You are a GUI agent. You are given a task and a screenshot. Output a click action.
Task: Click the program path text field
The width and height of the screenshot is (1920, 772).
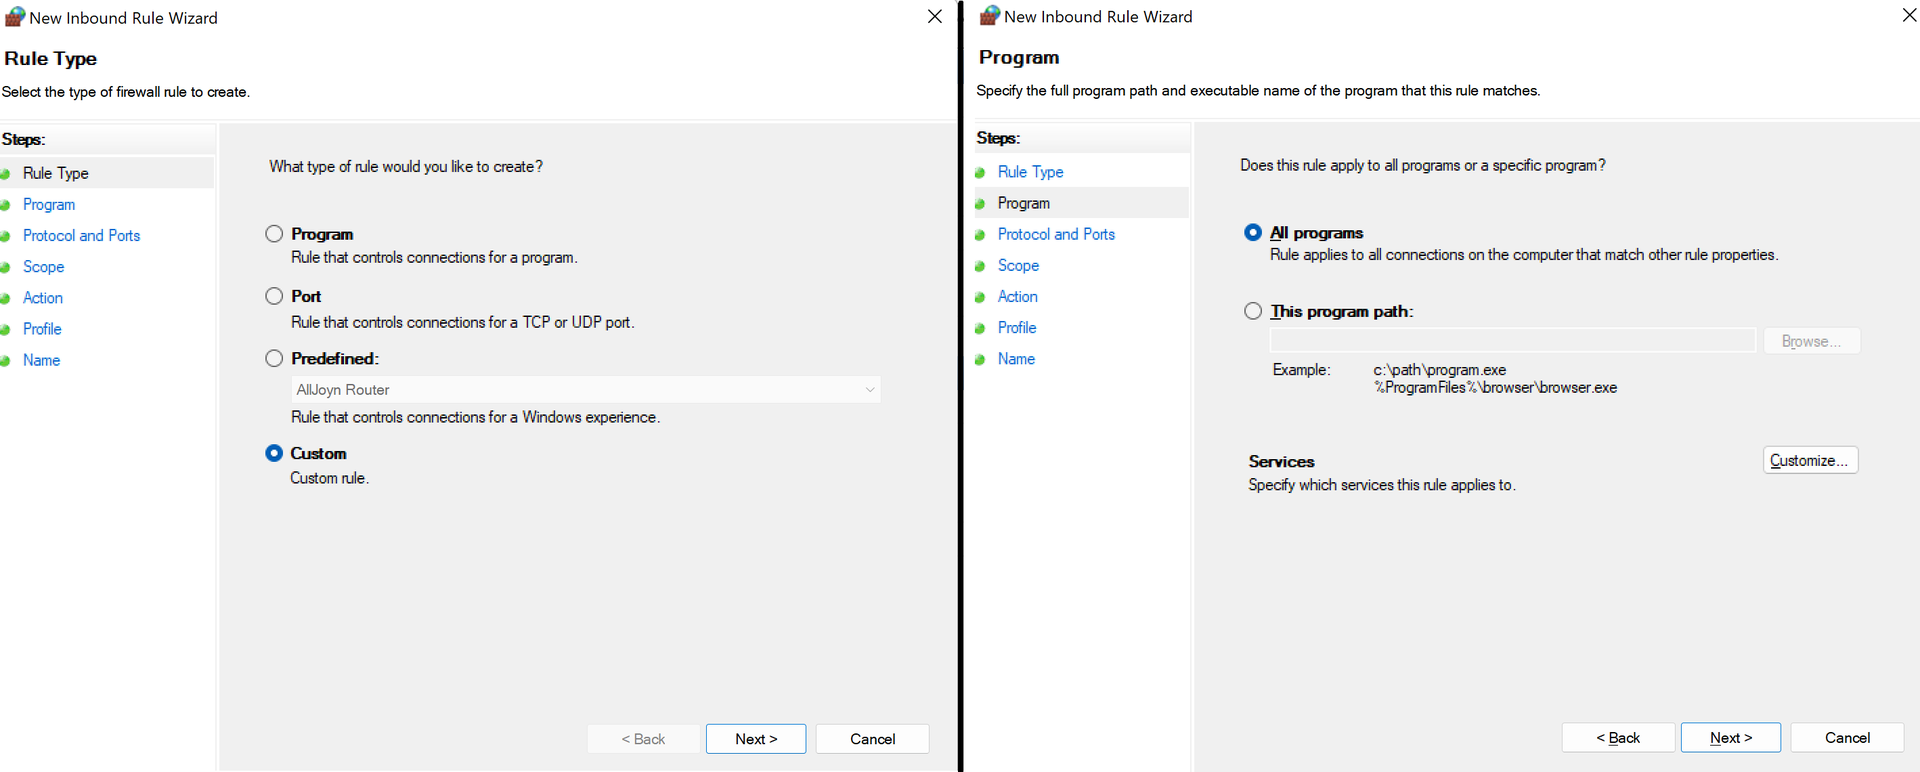pos(1512,341)
